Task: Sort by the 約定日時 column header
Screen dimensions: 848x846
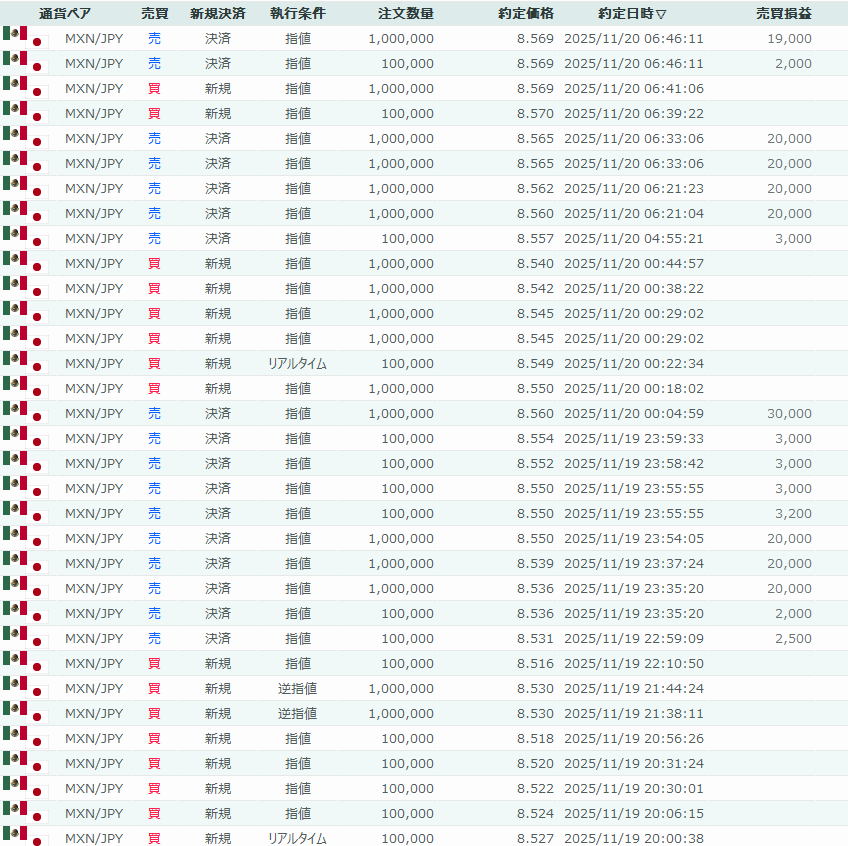Action: (632, 14)
